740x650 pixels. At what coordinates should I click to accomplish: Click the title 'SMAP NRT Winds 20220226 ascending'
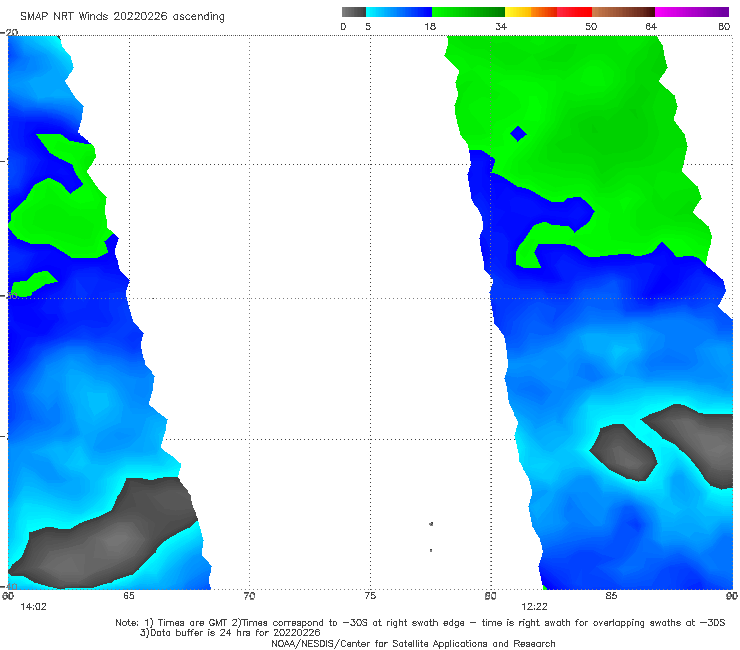(x=122, y=16)
